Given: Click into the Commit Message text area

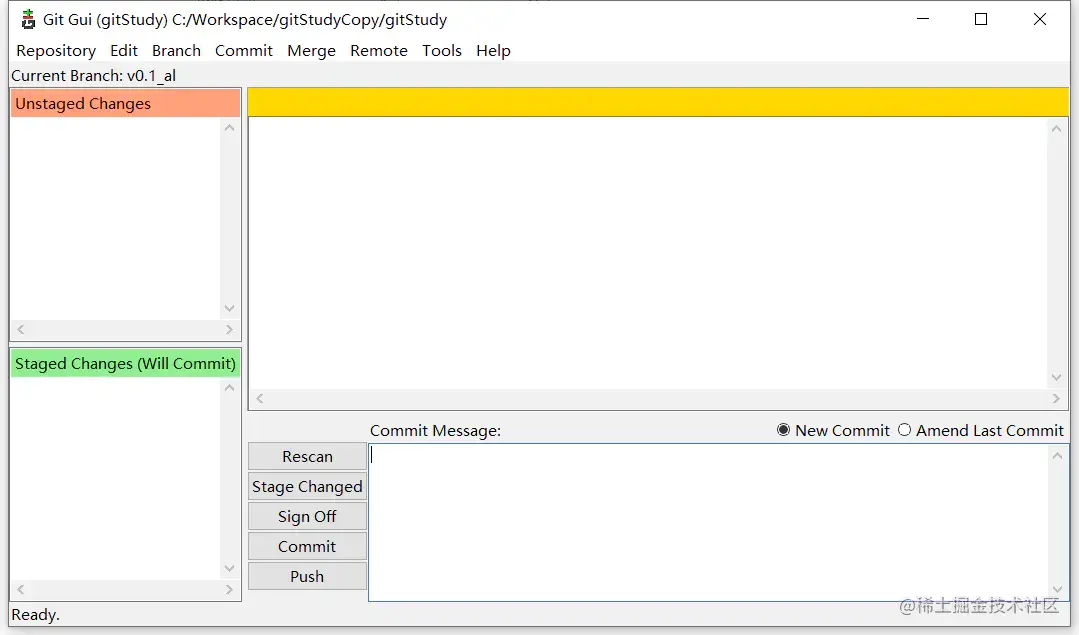Looking at the screenshot, I should click(x=708, y=523).
